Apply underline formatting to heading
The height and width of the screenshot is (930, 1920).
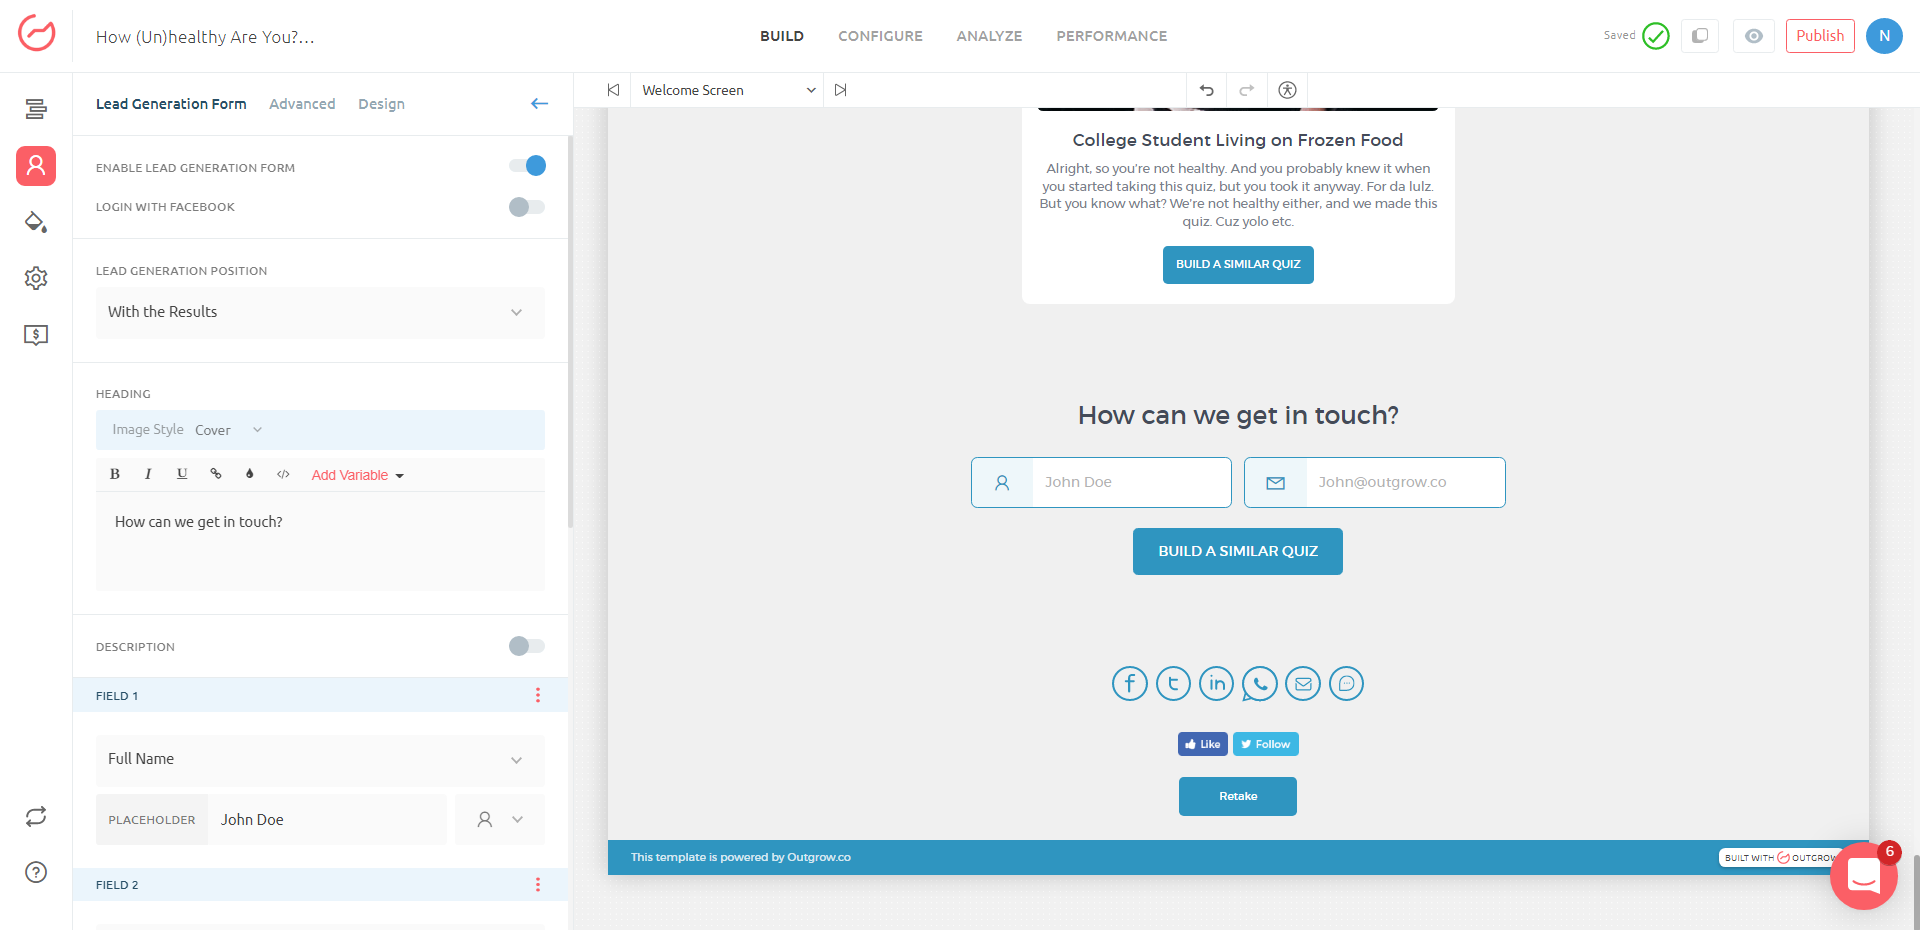[x=182, y=474]
